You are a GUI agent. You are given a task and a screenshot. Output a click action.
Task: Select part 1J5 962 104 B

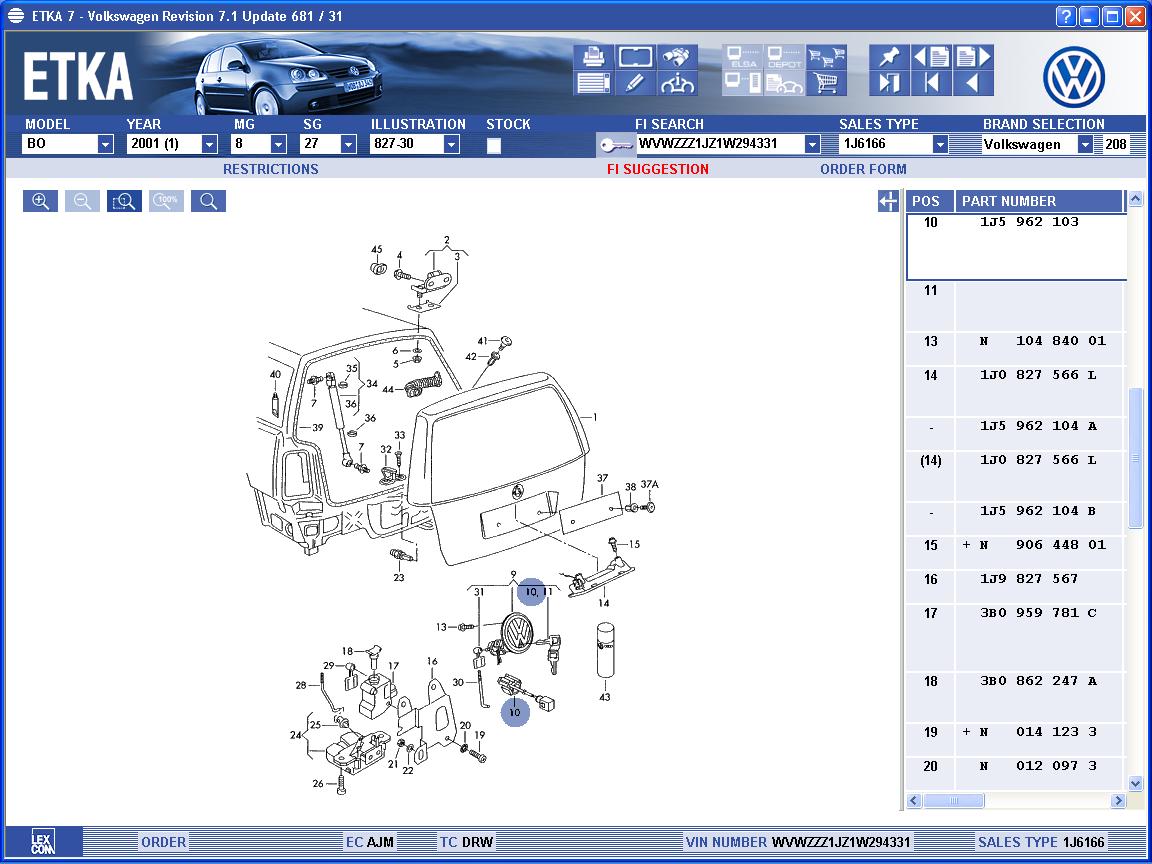pyautogui.click(x=1016, y=519)
